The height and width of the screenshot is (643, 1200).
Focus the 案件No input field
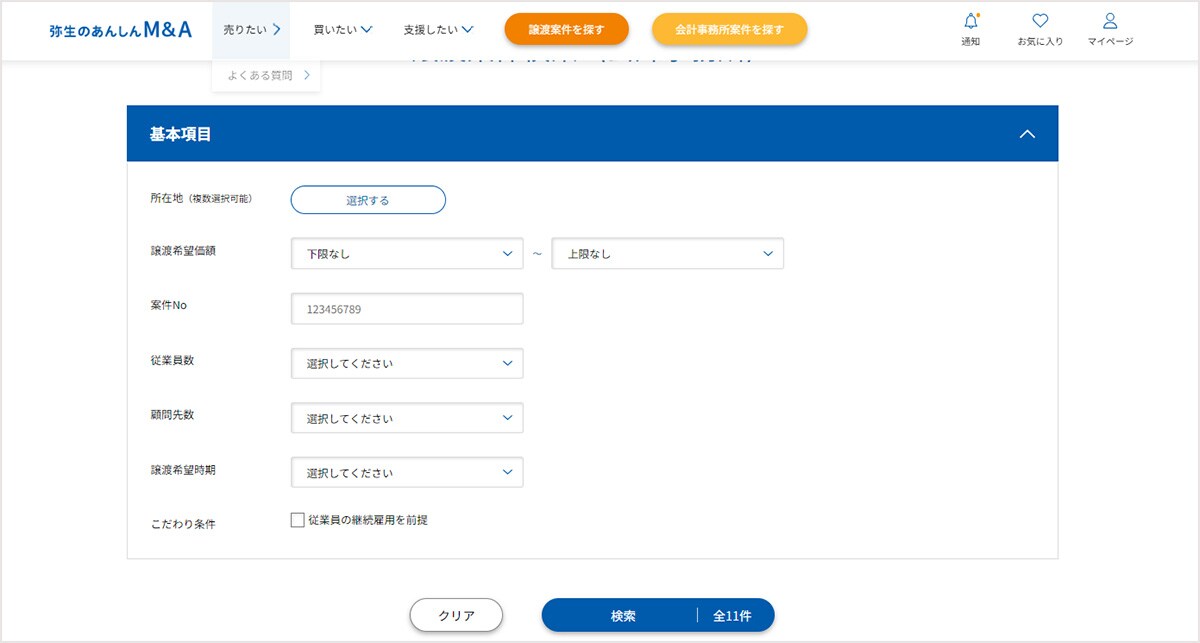(407, 309)
